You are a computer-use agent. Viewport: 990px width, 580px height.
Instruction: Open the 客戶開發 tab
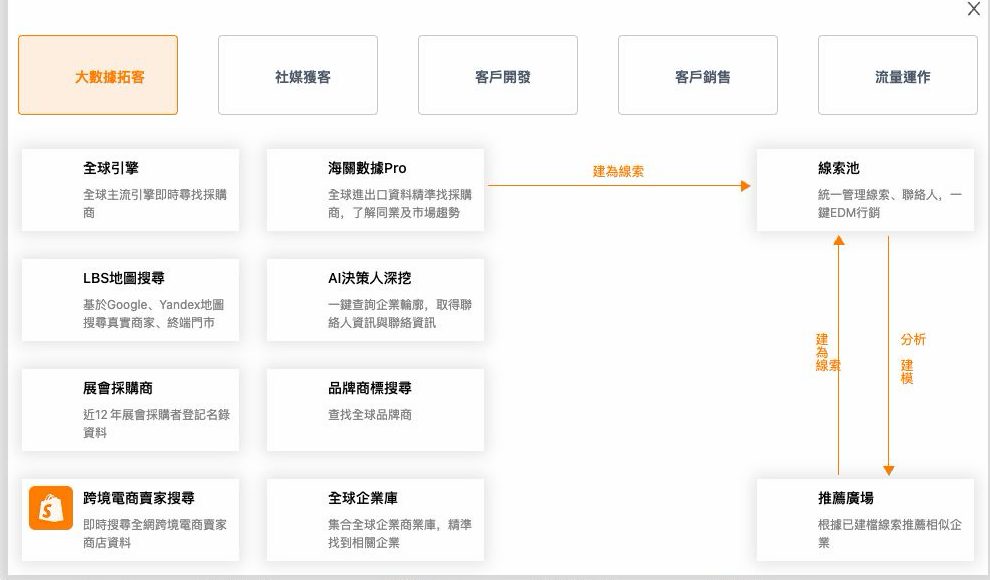(498, 75)
